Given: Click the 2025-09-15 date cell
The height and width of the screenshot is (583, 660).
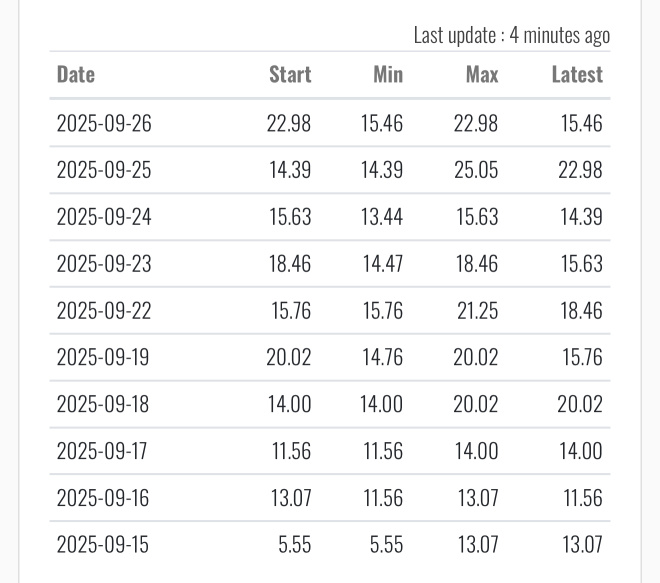Looking at the screenshot, I should [104, 545].
